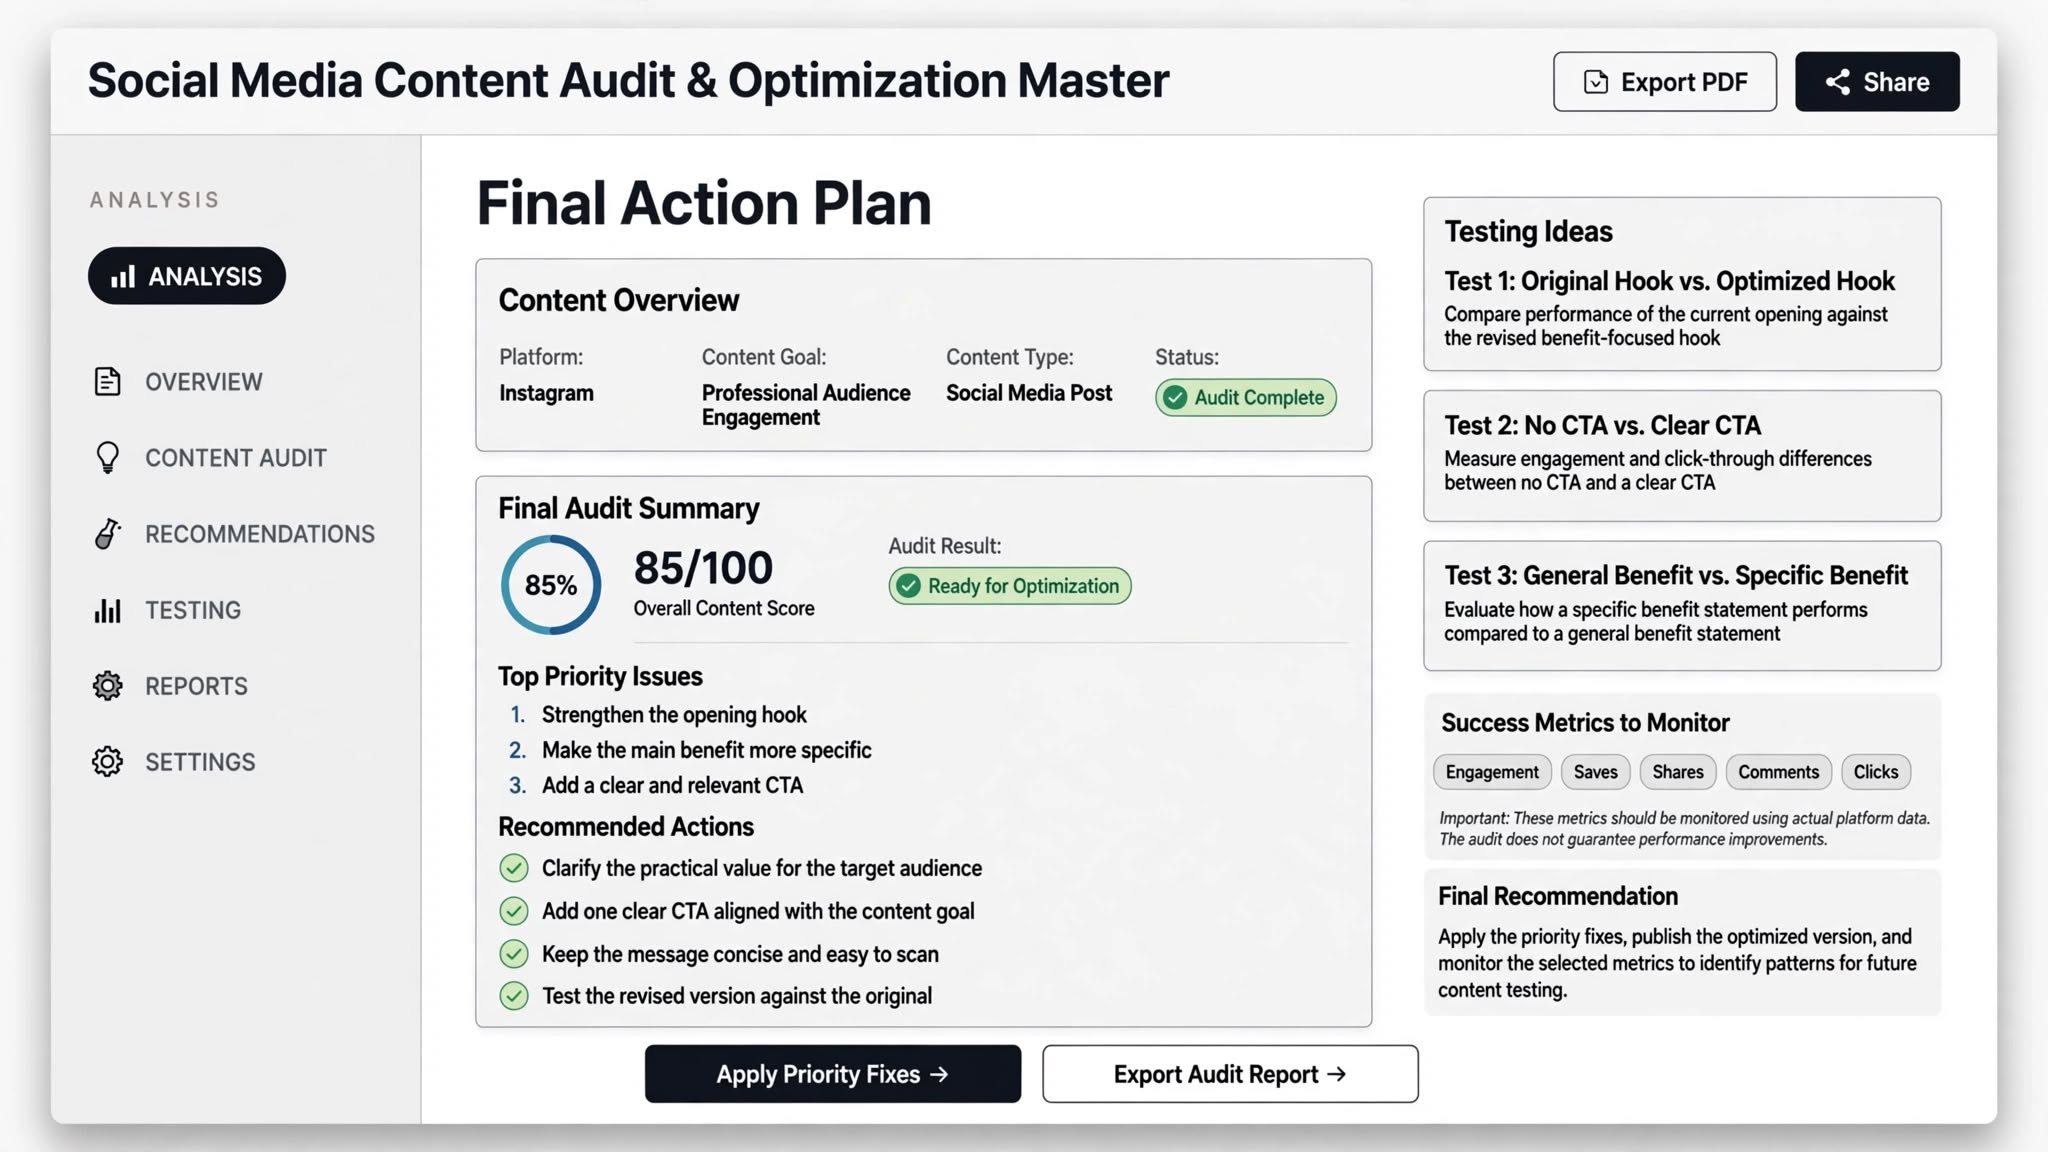Open the Overview sidebar section
Viewport: 2048px width, 1152px height.
click(x=178, y=382)
